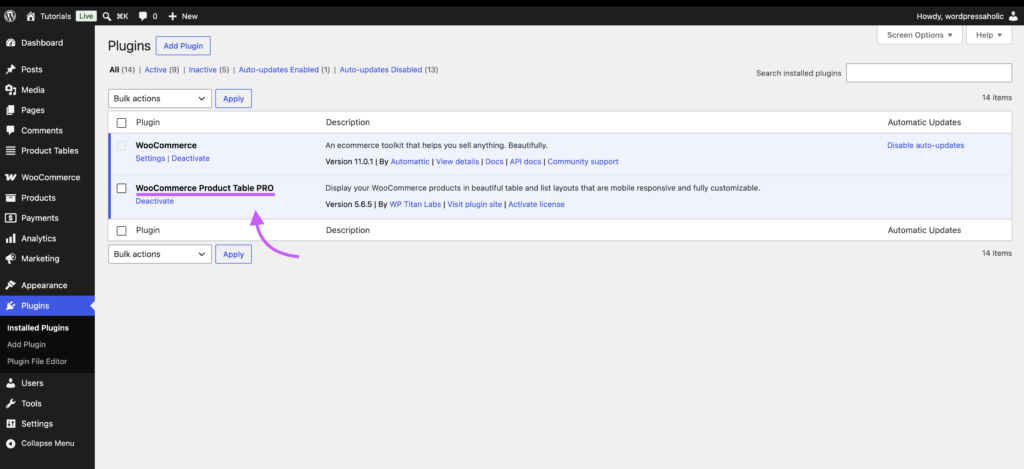Filter plugins by Inactive
1024x469 pixels.
tap(202, 70)
